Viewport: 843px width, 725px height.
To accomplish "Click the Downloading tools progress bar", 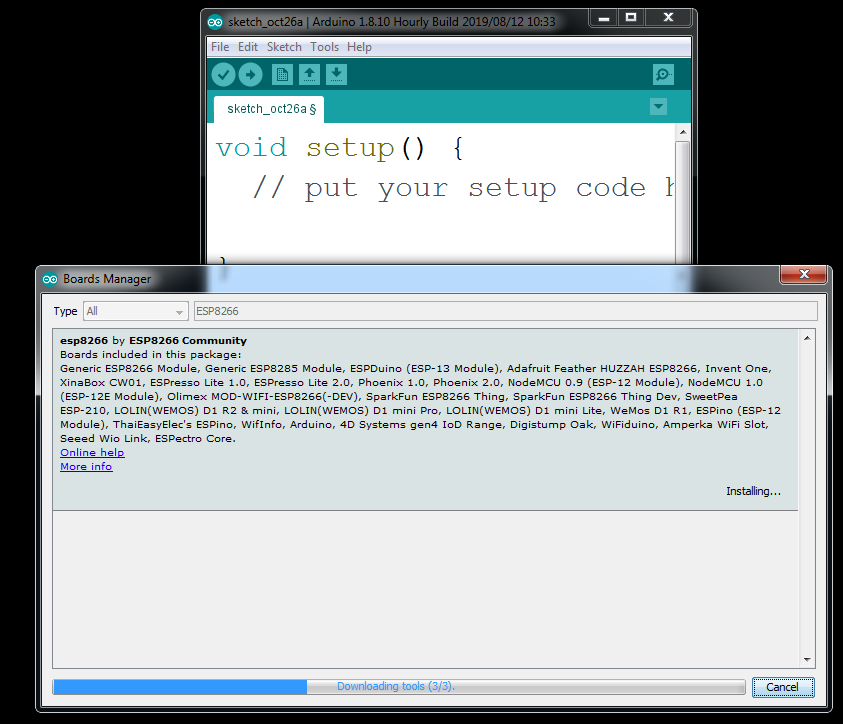I will point(399,687).
